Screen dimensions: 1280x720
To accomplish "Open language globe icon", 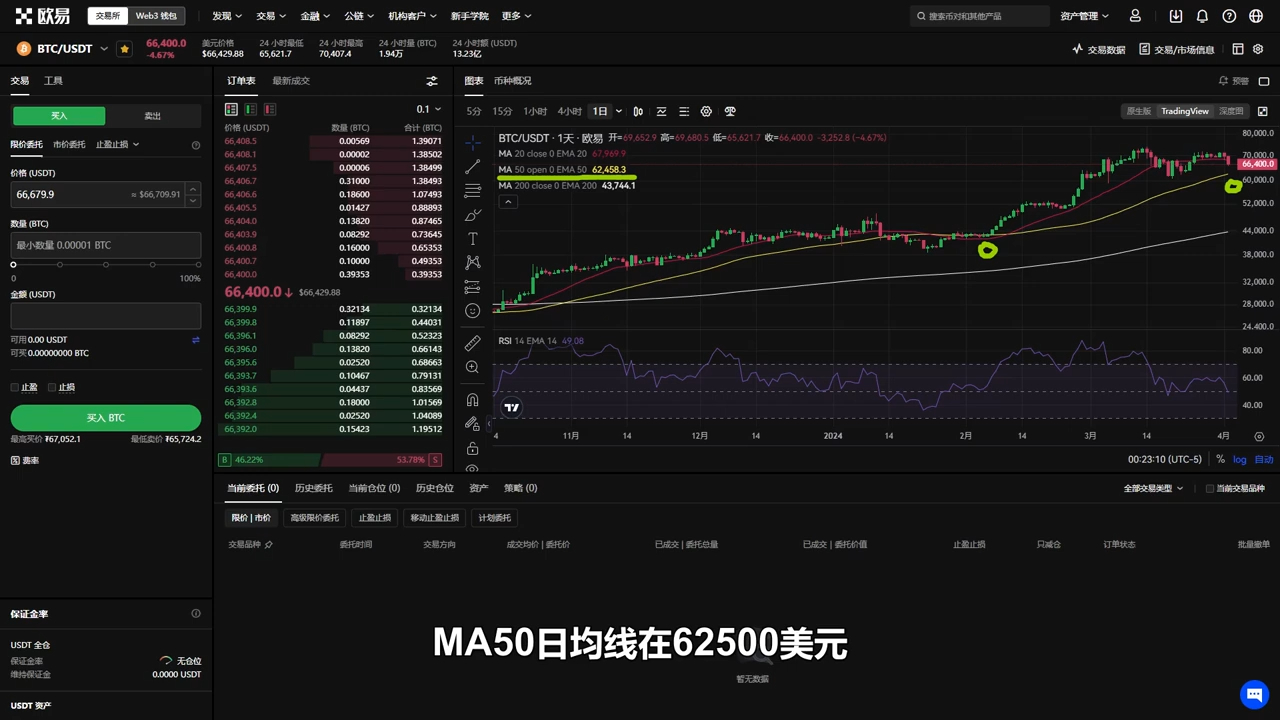I will pos(1256,16).
